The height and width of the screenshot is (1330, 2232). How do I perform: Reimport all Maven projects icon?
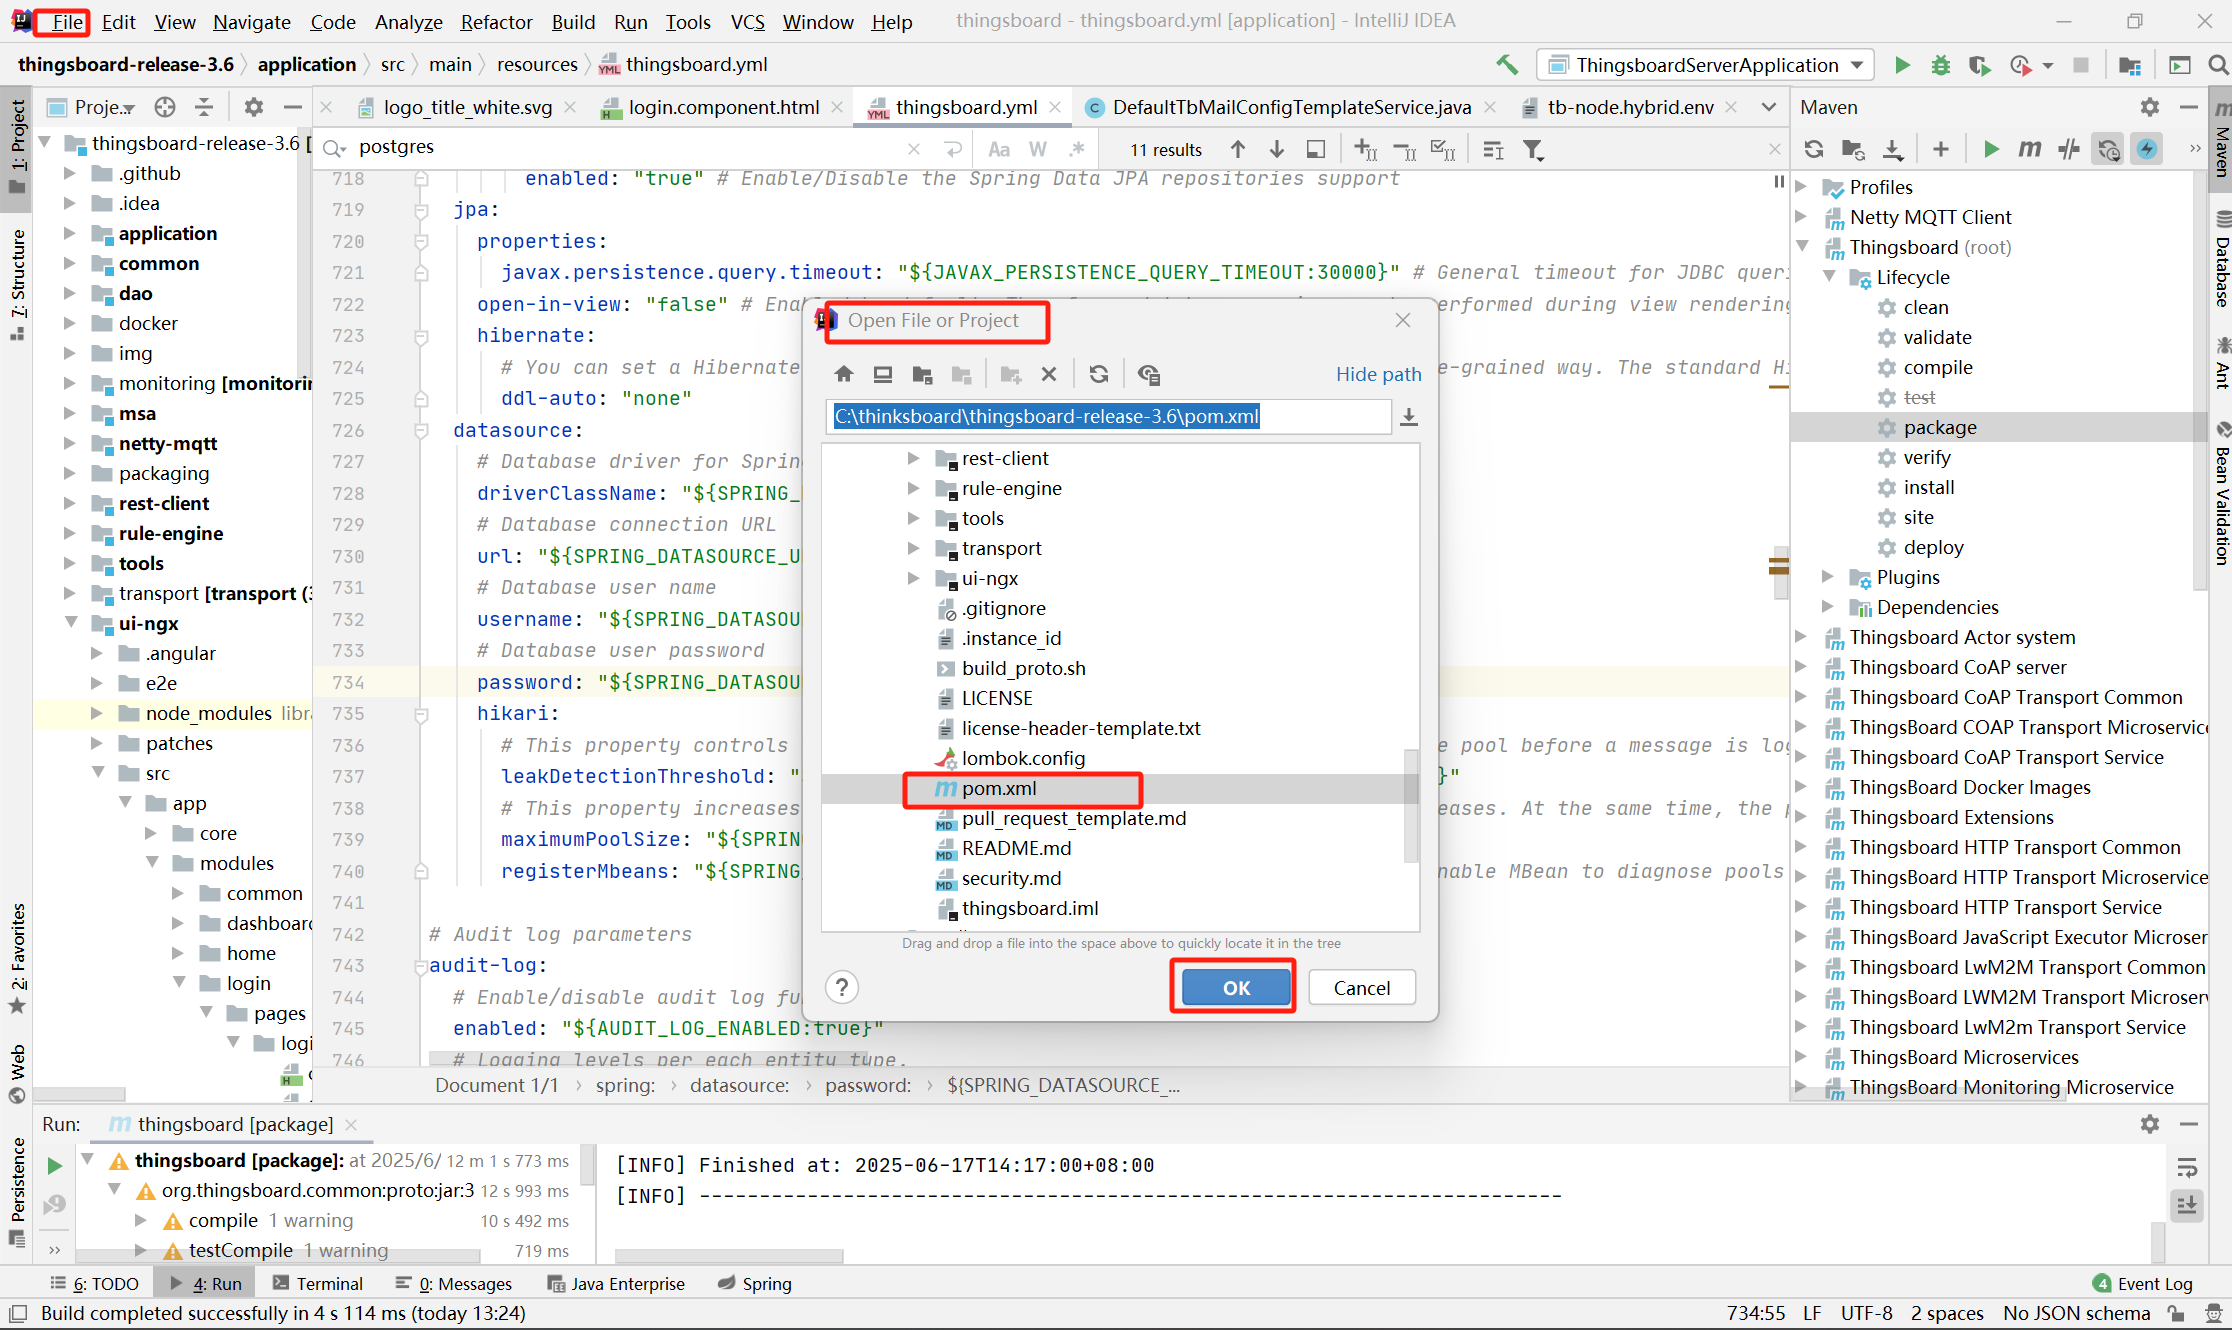point(1813,149)
